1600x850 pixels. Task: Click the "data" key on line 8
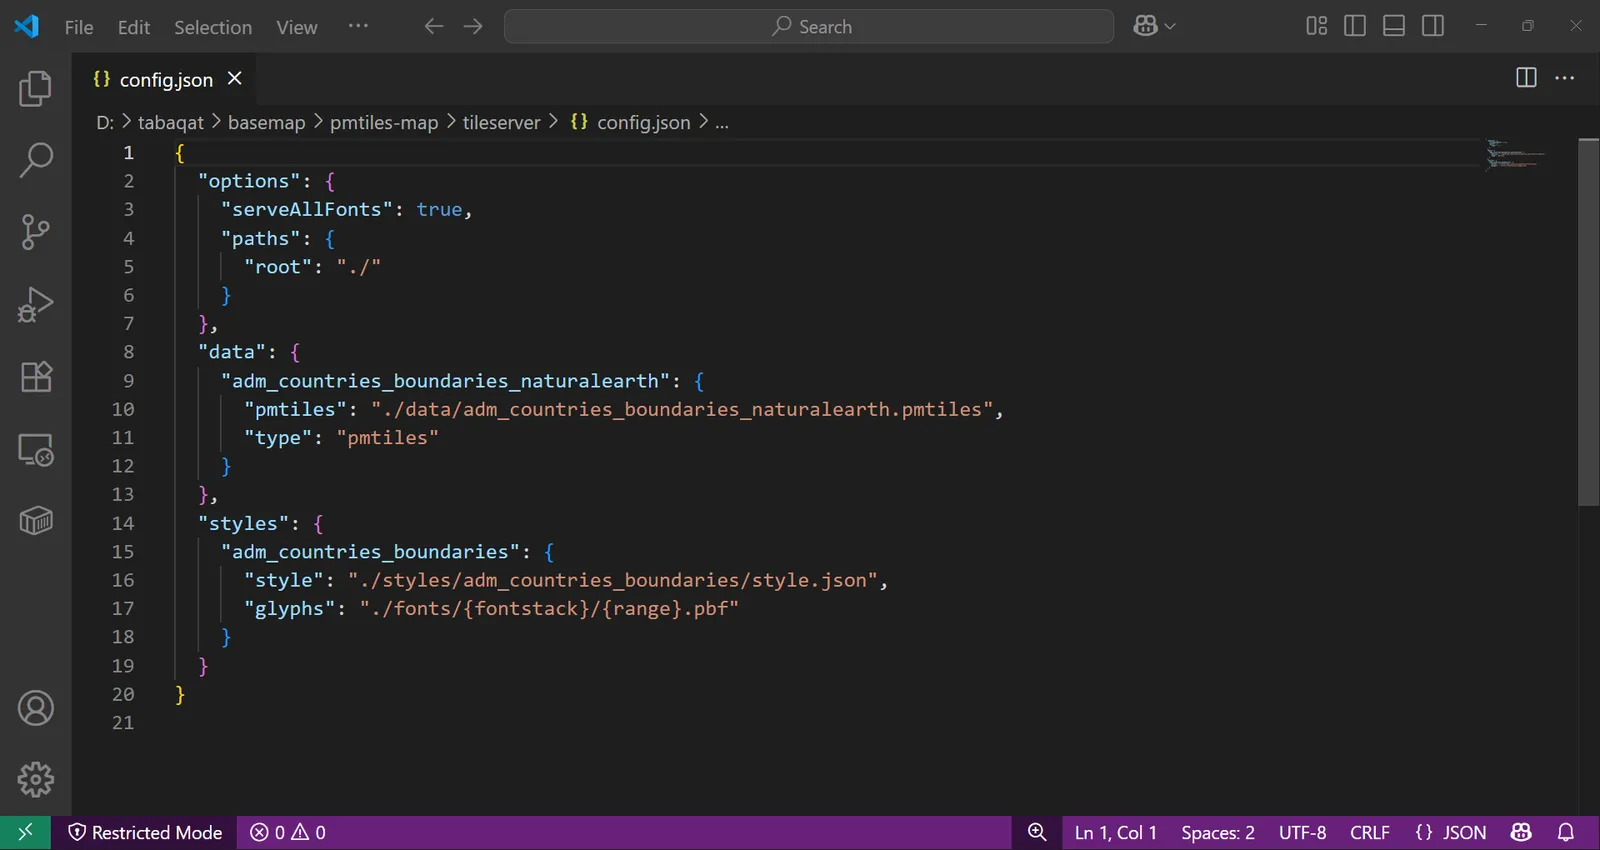coord(231,352)
